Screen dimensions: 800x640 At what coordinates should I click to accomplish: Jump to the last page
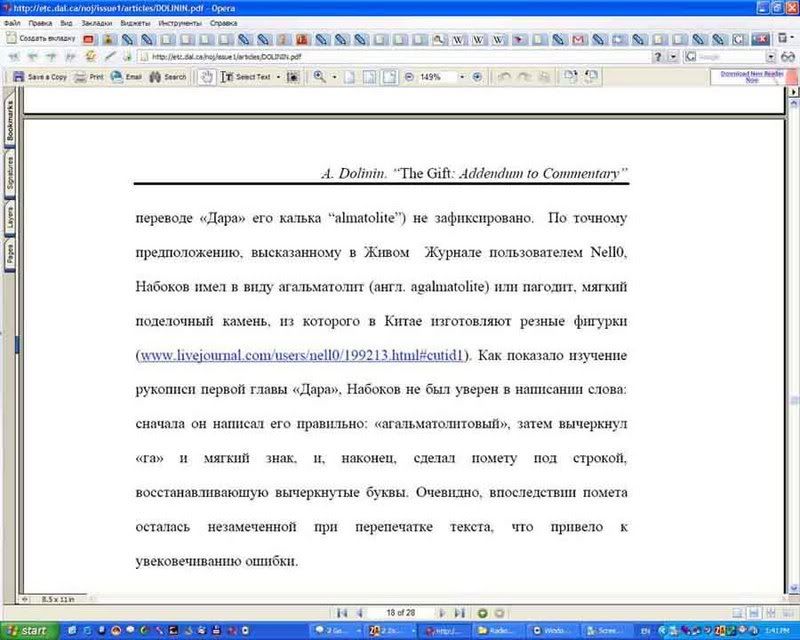click(x=459, y=612)
